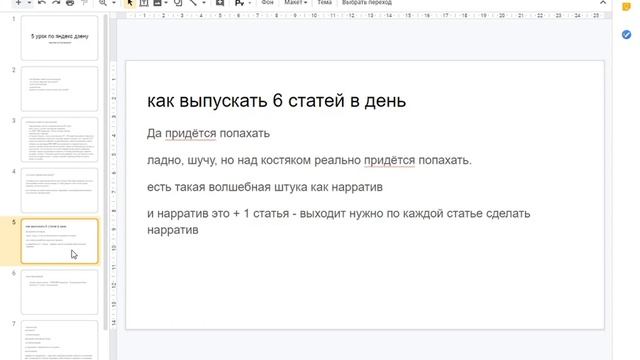Image resolution: width=640 pixels, height=360 pixels.
Task: Open the Google Tasks side panel icon
Action: tap(626, 34)
